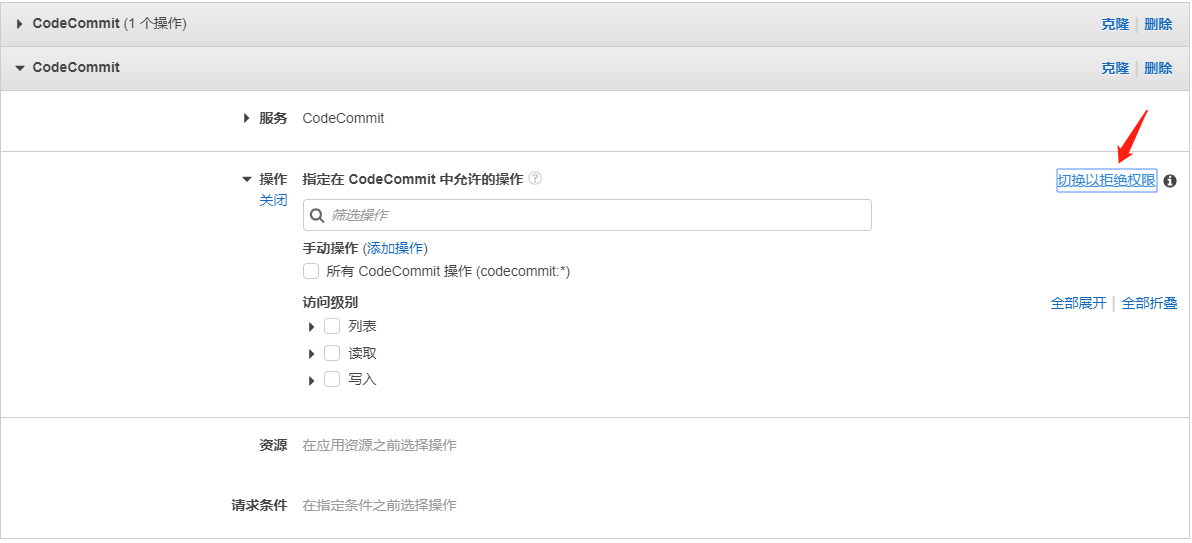Click the 手动操作 label
1192x543 pixels.
[x=330, y=248]
